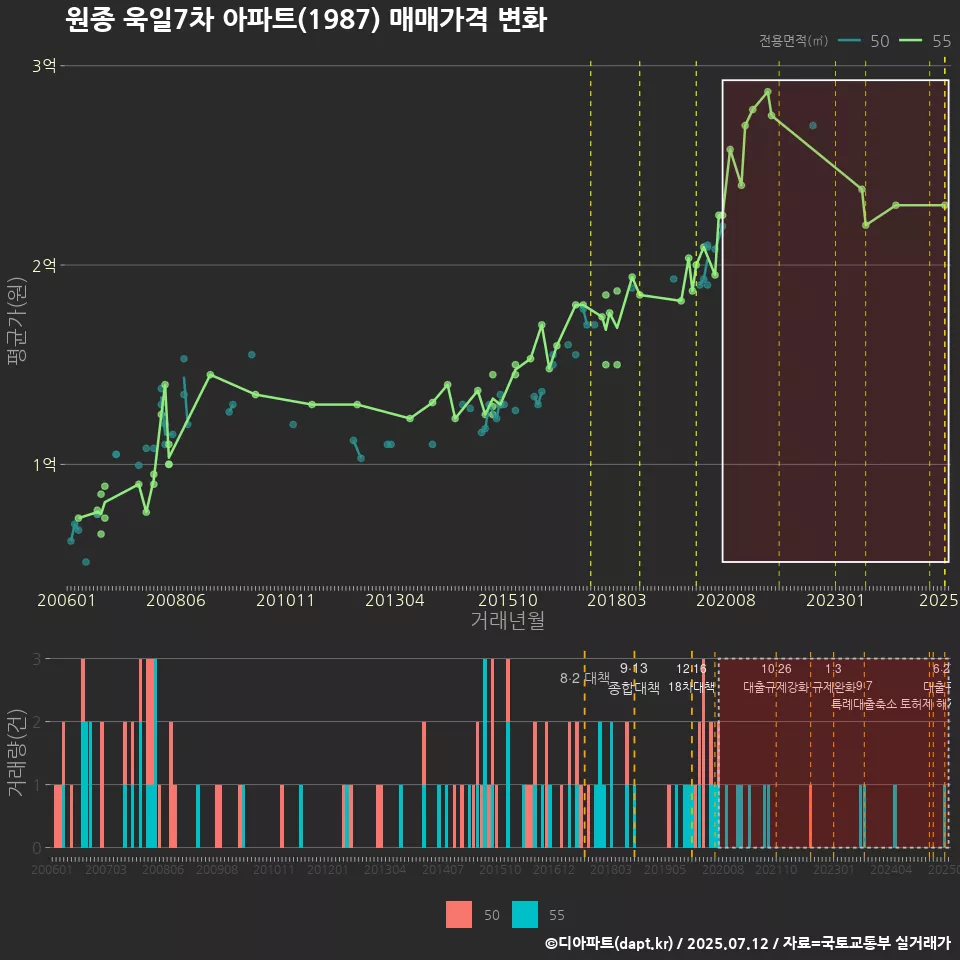
Task: Click the '거래량(건)' volume axis title
Action: pos(17,753)
